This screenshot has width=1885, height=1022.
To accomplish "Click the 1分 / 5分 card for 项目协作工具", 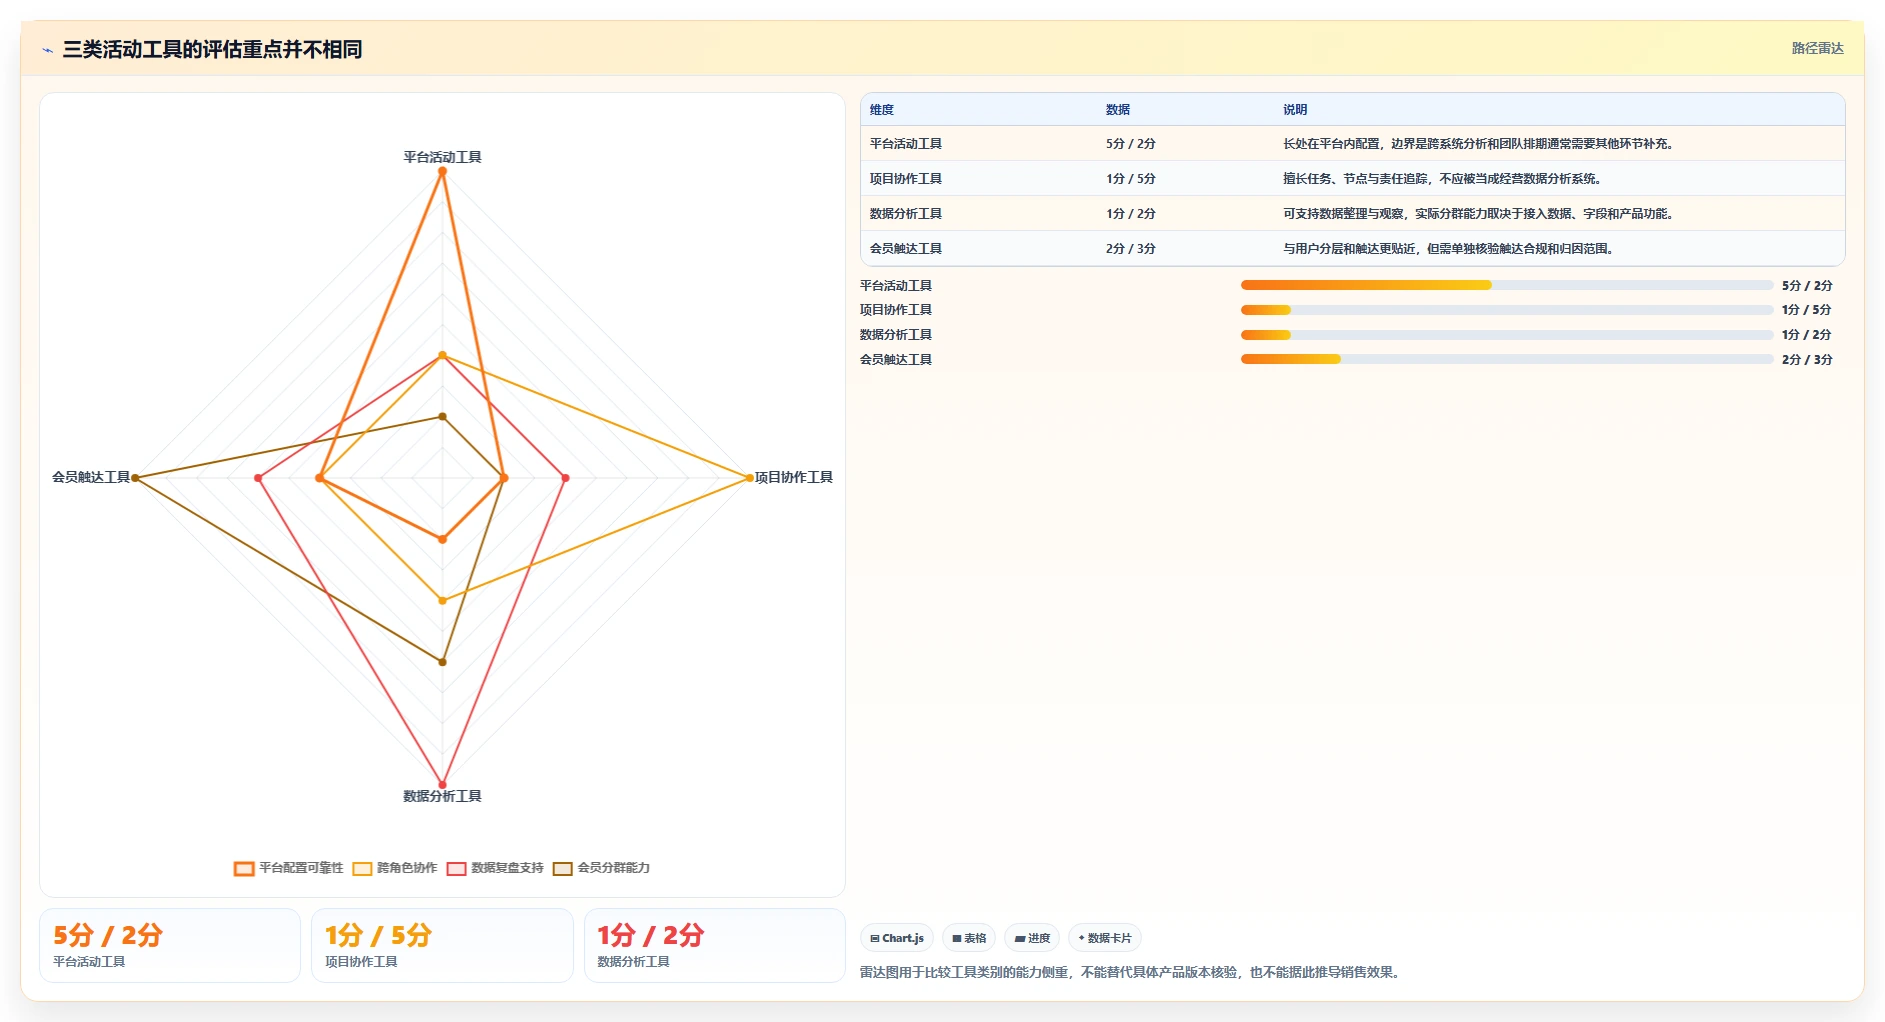I will click(442, 945).
